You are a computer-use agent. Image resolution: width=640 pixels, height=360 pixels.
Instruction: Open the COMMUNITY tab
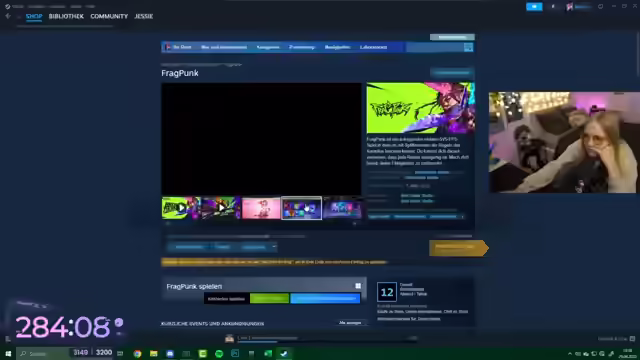pos(109,16)
